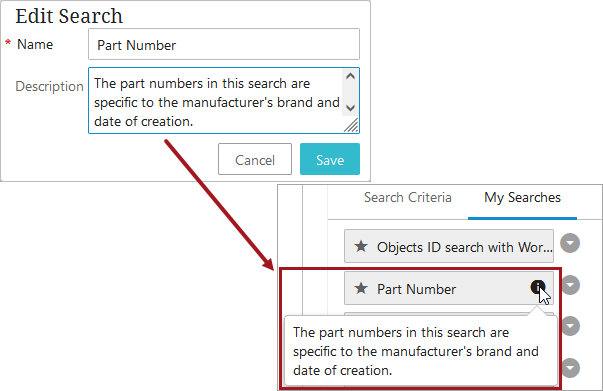Image resolution: width=603 pixels, height=391 pixels.
Task: Open the dropdown arrow beside Objects ID search
Action: [x=570, y=243]
